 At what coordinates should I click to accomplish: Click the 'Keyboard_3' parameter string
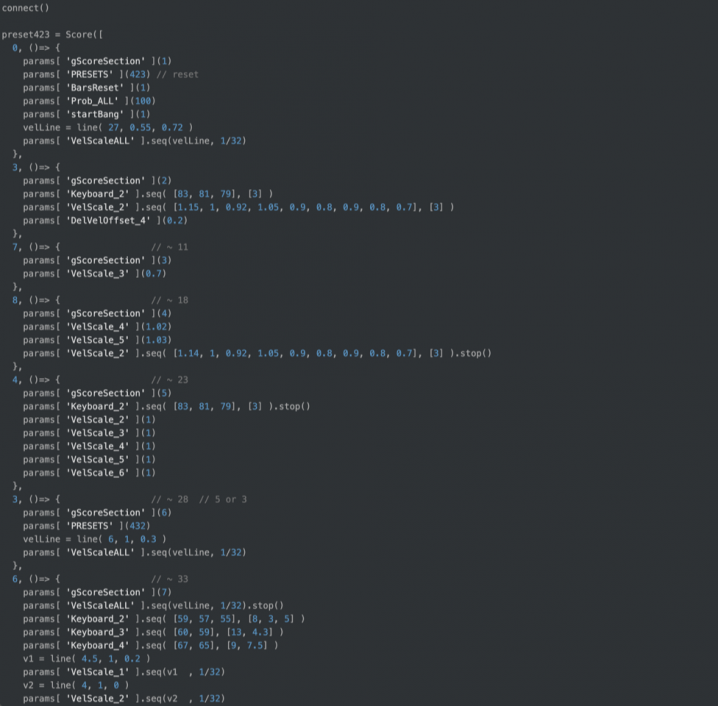[x=96, y=631]
